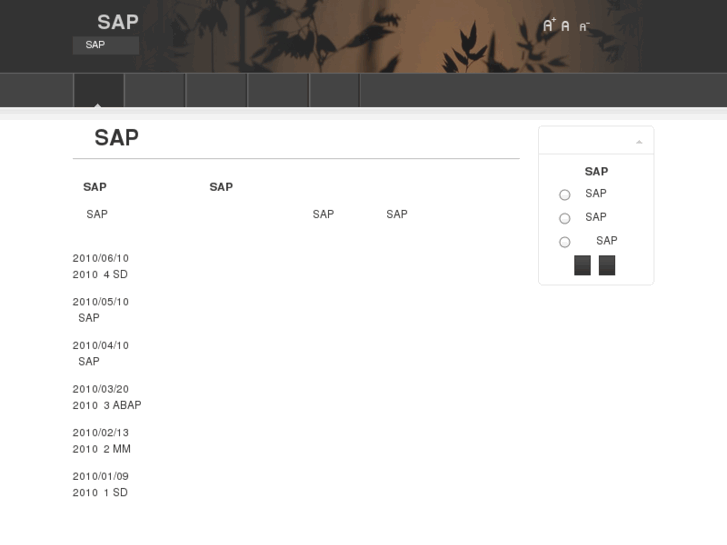This screenshot has height=545, width=727.
Task: Select the bottom indented SAP radio option
Action: coord(564,242)
